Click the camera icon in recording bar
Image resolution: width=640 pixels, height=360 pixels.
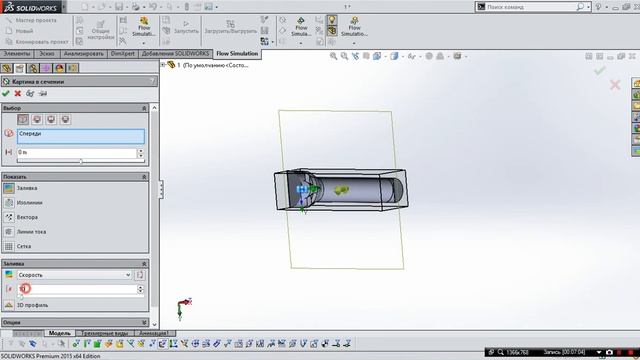609,352
